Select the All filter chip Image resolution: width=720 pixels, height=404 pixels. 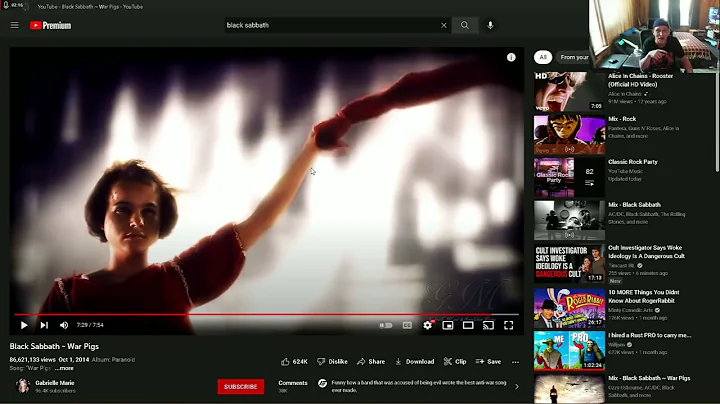[x=543, y=57]
